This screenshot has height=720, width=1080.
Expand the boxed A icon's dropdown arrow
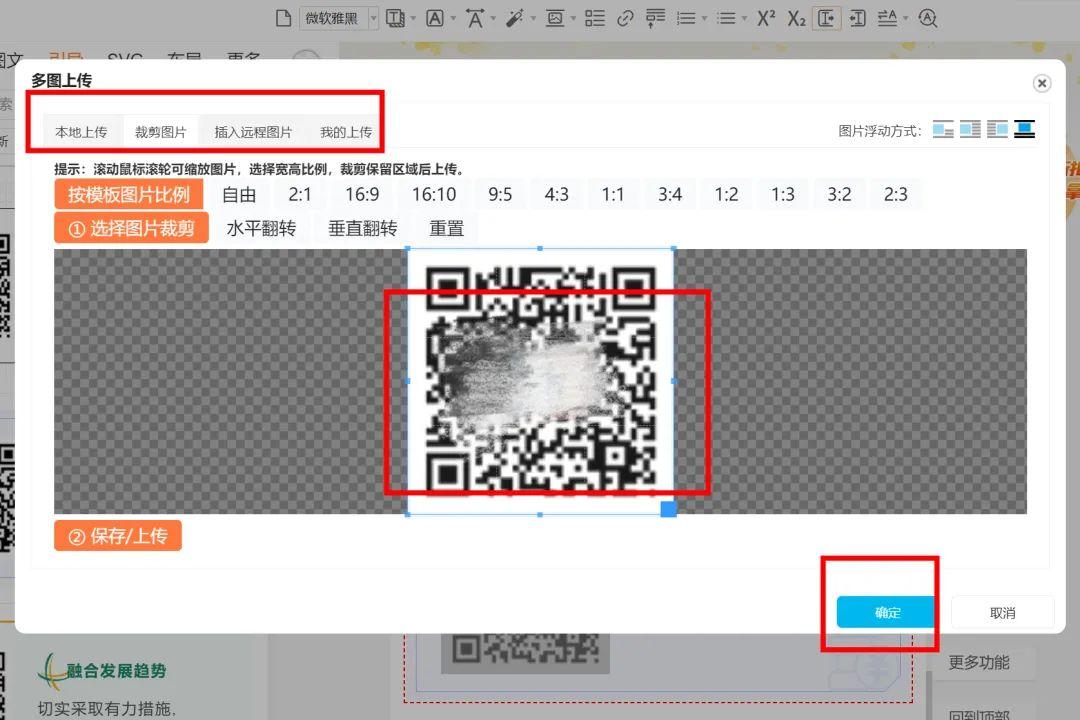pyautogui.click(x=453, y=19)
